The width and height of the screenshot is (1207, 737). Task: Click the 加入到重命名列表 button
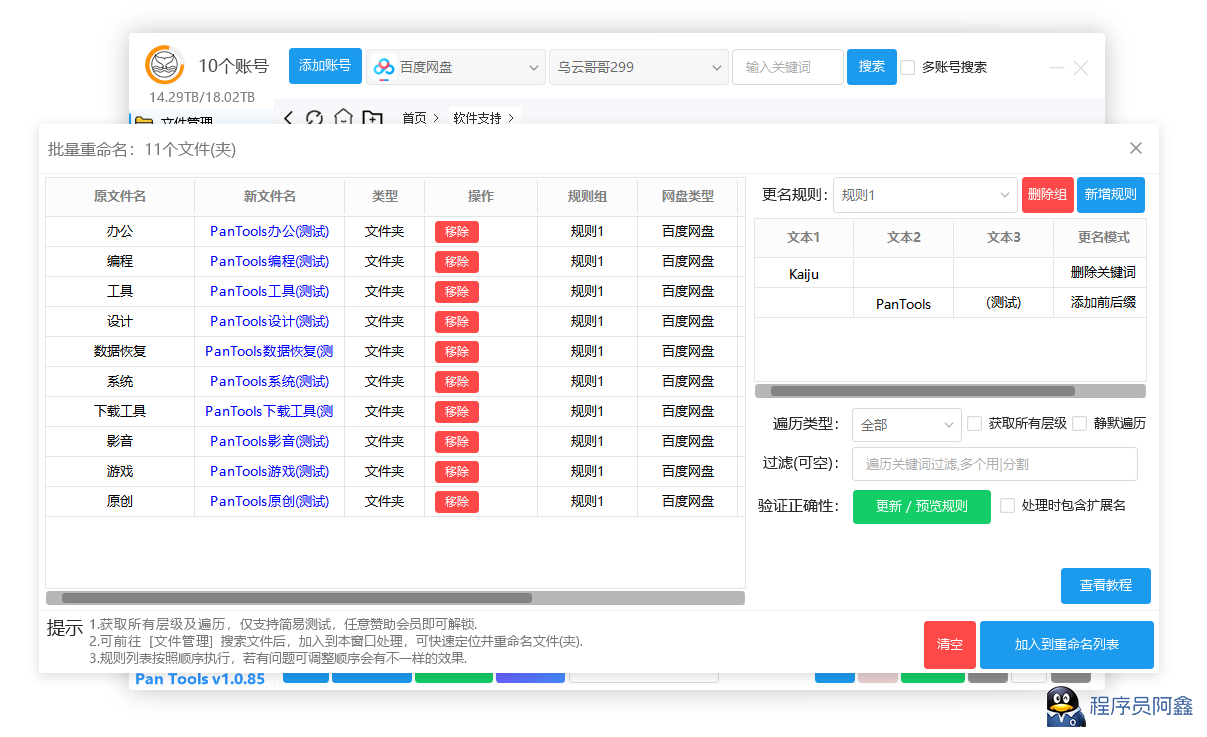pos(1066,645)
